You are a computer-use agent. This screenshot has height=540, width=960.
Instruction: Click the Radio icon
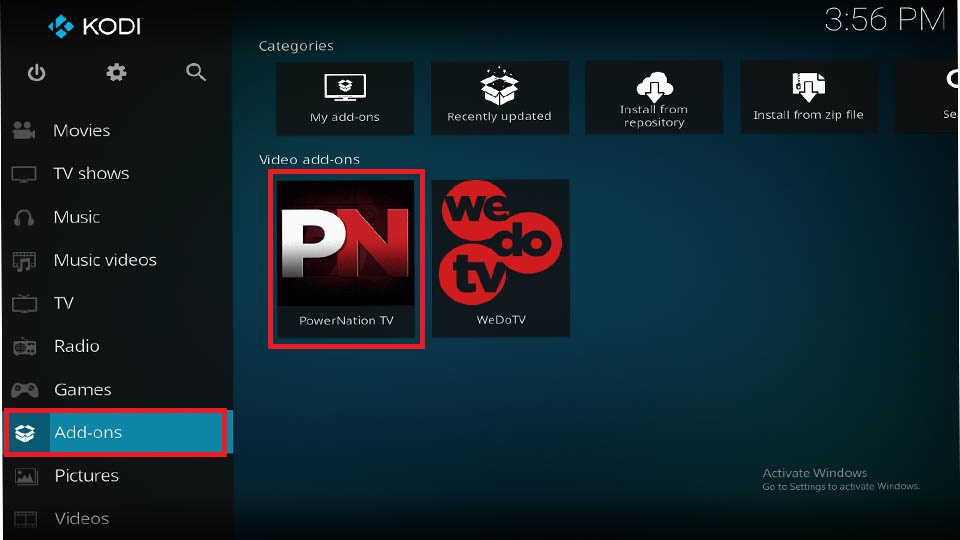(24, 347)
